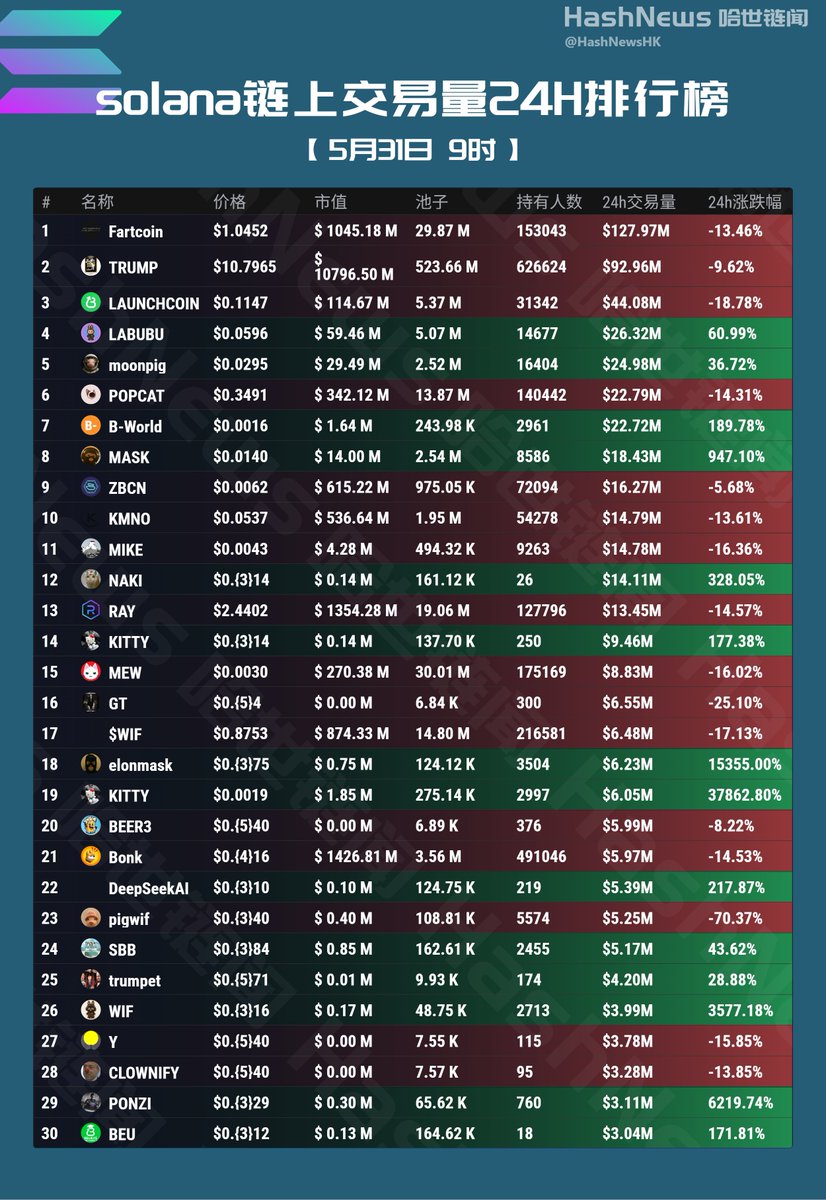The height and width of the screenshot is (1200, 826).
Task: Click the Solana logo at page corner
Action: [x=60, y=60]
